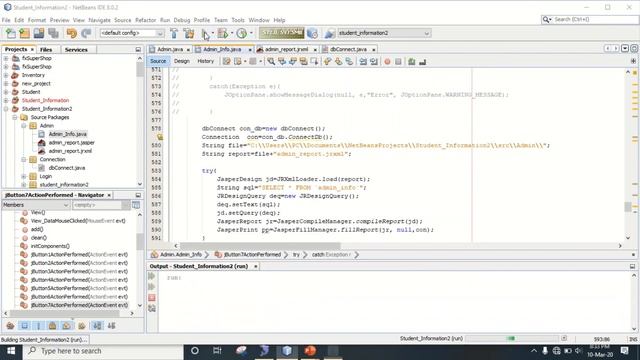Toggle Show Inherited Members in Navigator
This screenshot has width=640, height=360.
[x=10, y=325]
